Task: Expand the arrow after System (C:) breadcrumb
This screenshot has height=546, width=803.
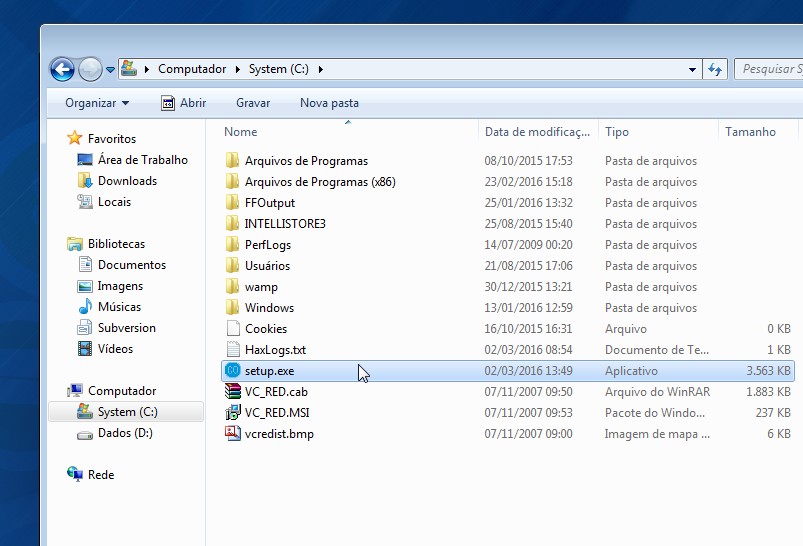Action: [321, 69]
